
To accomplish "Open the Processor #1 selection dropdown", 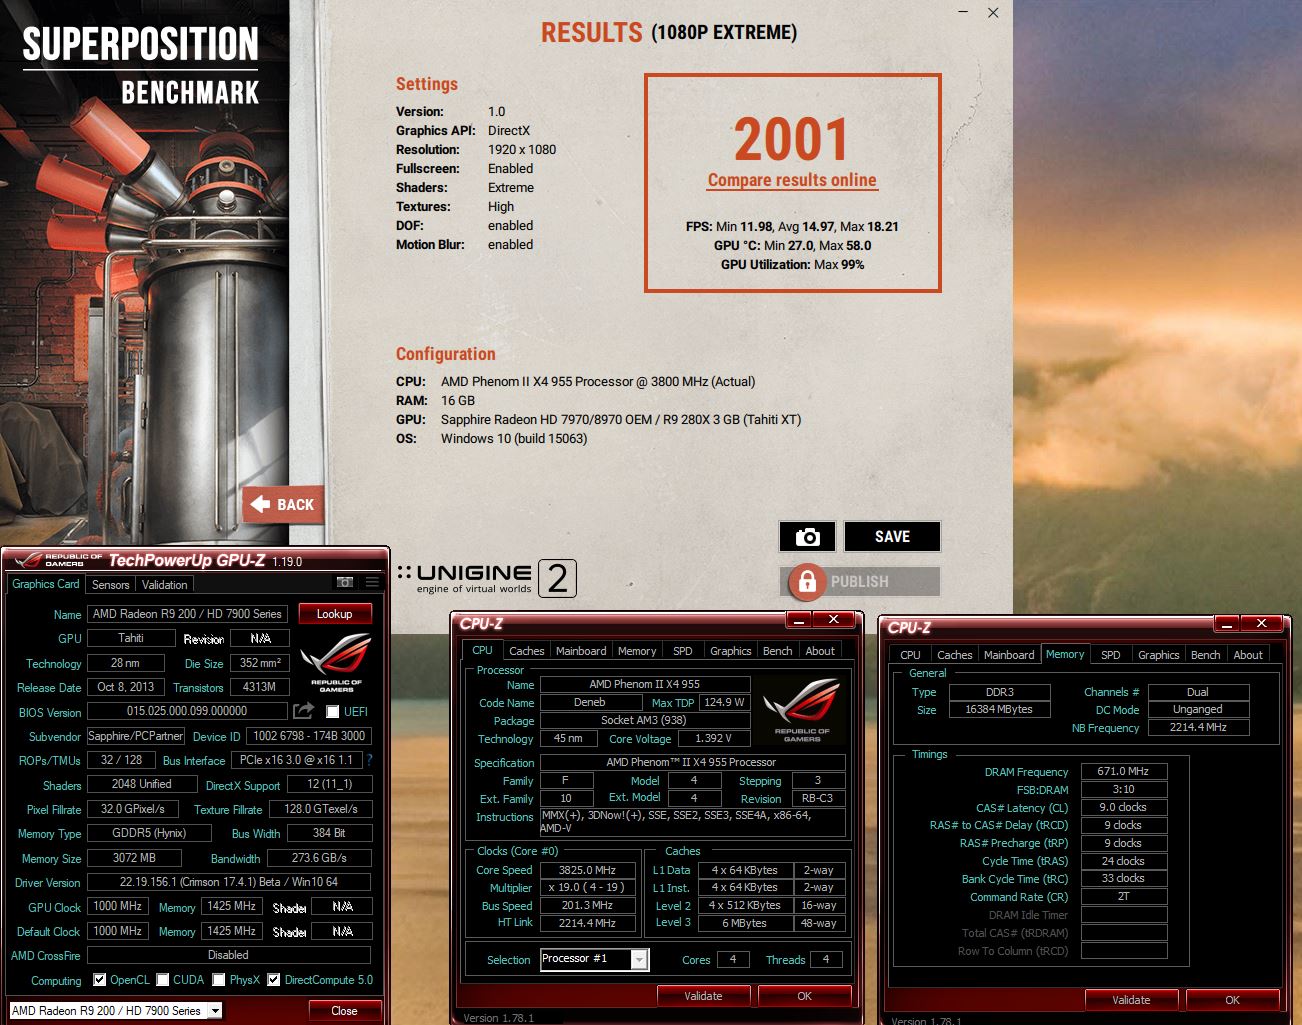I will (639, 959).
